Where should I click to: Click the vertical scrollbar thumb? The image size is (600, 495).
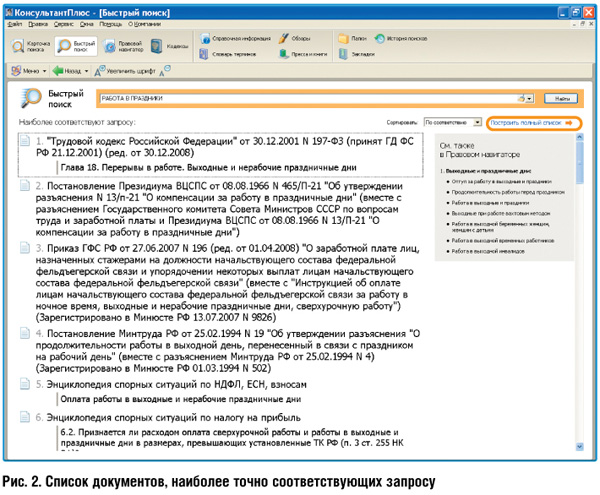pos(580,162)
